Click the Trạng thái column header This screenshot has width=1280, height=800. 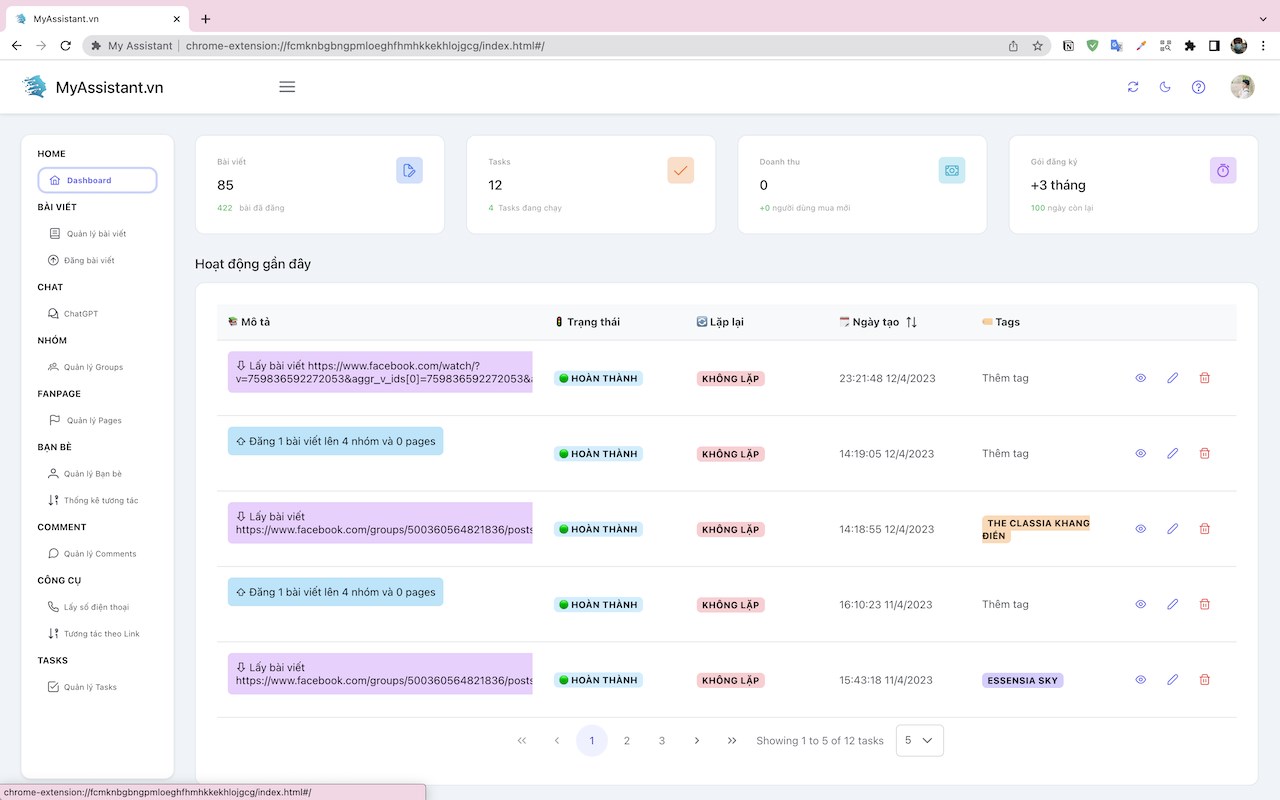pyautogui.click(x=587, y=322)
